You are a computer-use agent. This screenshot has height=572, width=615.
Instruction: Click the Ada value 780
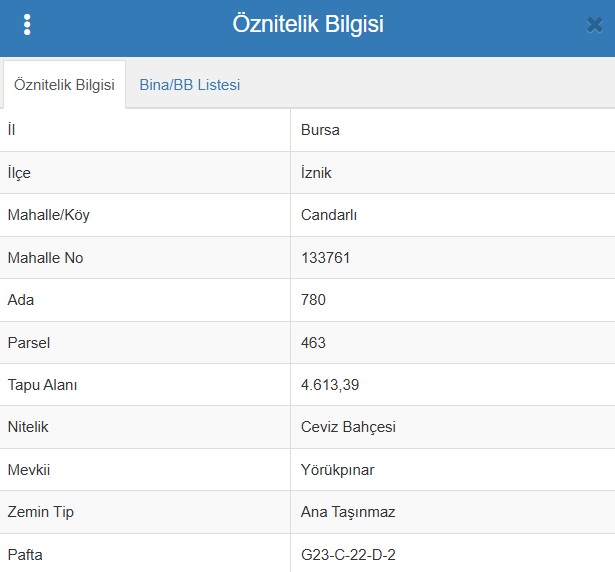click(x=313, y=300)
